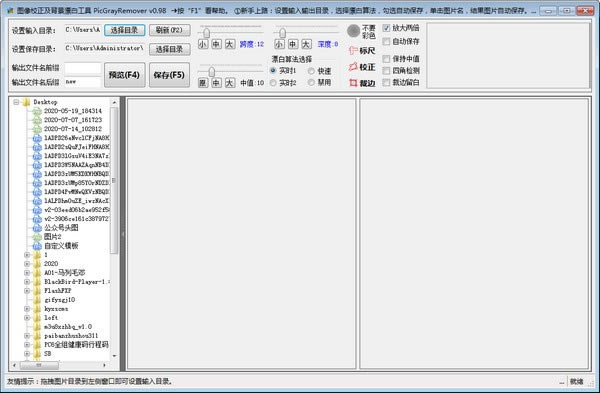The image size is (600, 393).
Task: Collapse the Desktop tree node
Action: [x=16, y=102]
